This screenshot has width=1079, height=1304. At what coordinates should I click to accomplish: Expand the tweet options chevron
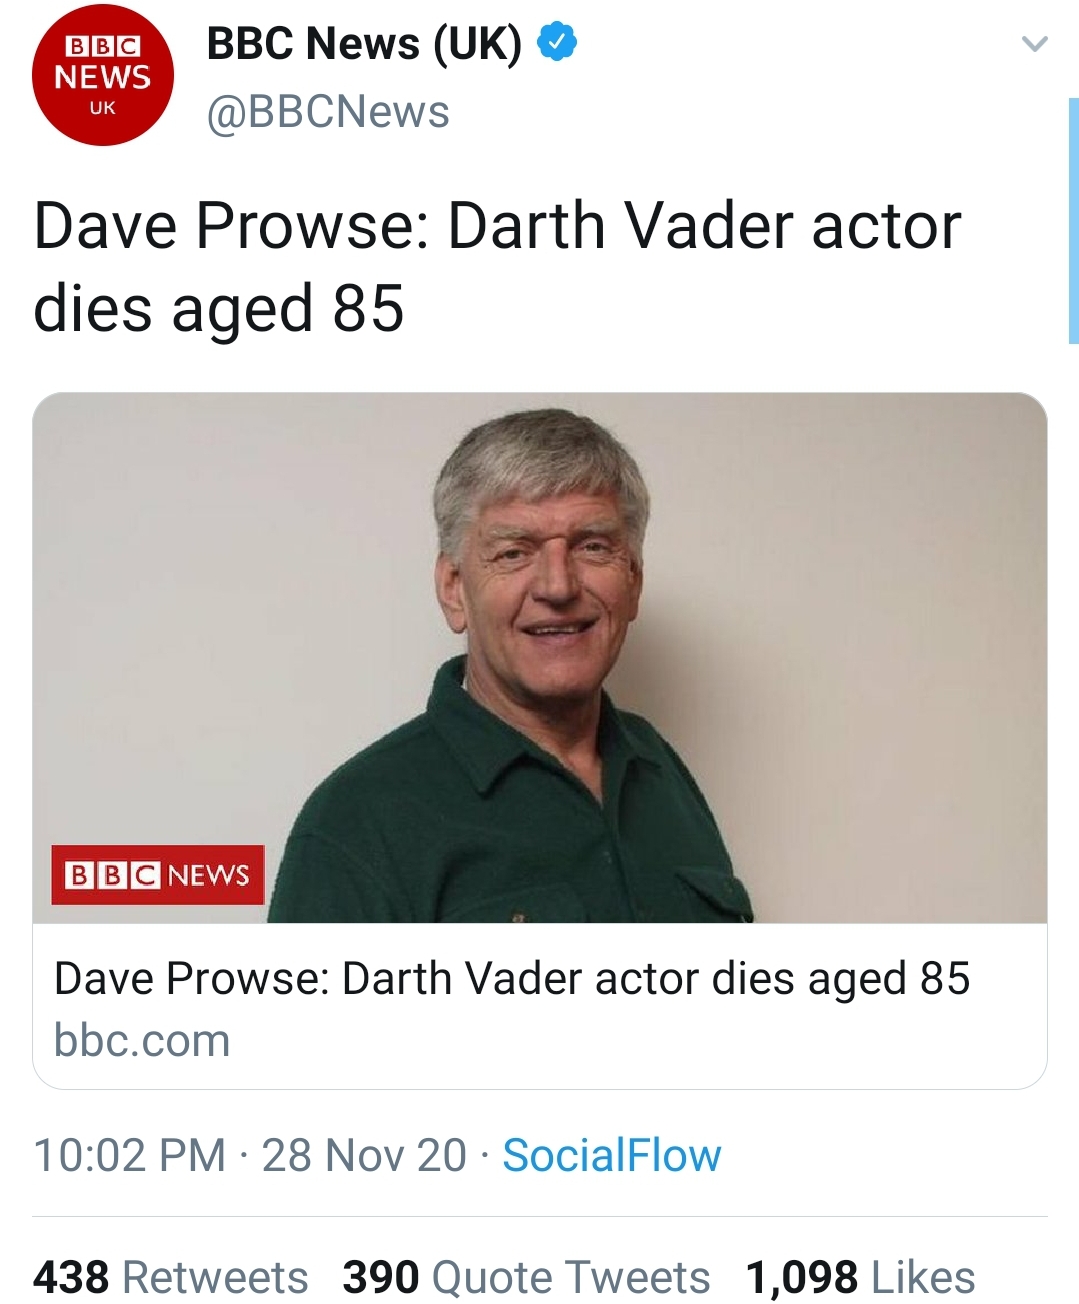click(x=1034, y=44)
